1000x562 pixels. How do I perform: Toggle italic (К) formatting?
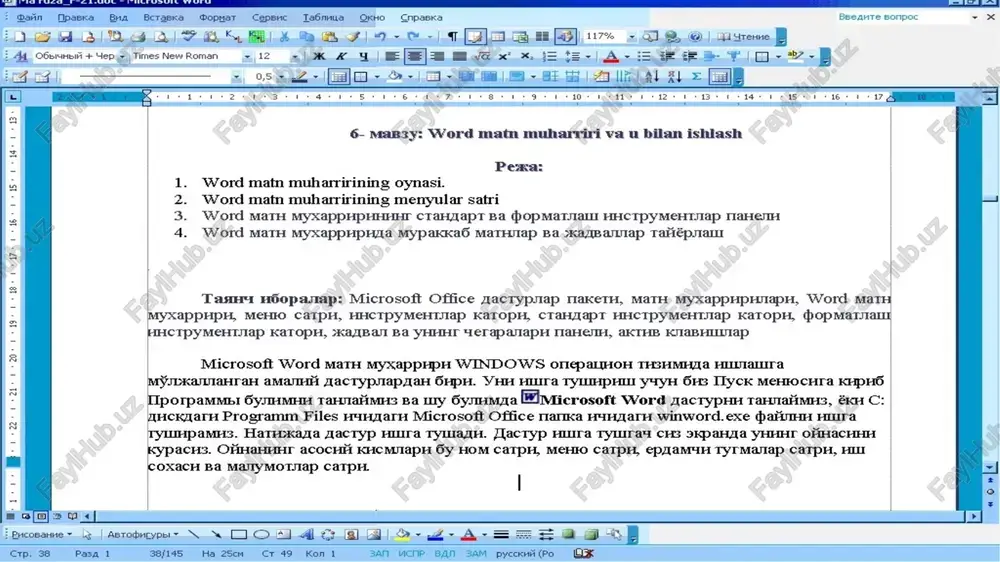(341, 57)
